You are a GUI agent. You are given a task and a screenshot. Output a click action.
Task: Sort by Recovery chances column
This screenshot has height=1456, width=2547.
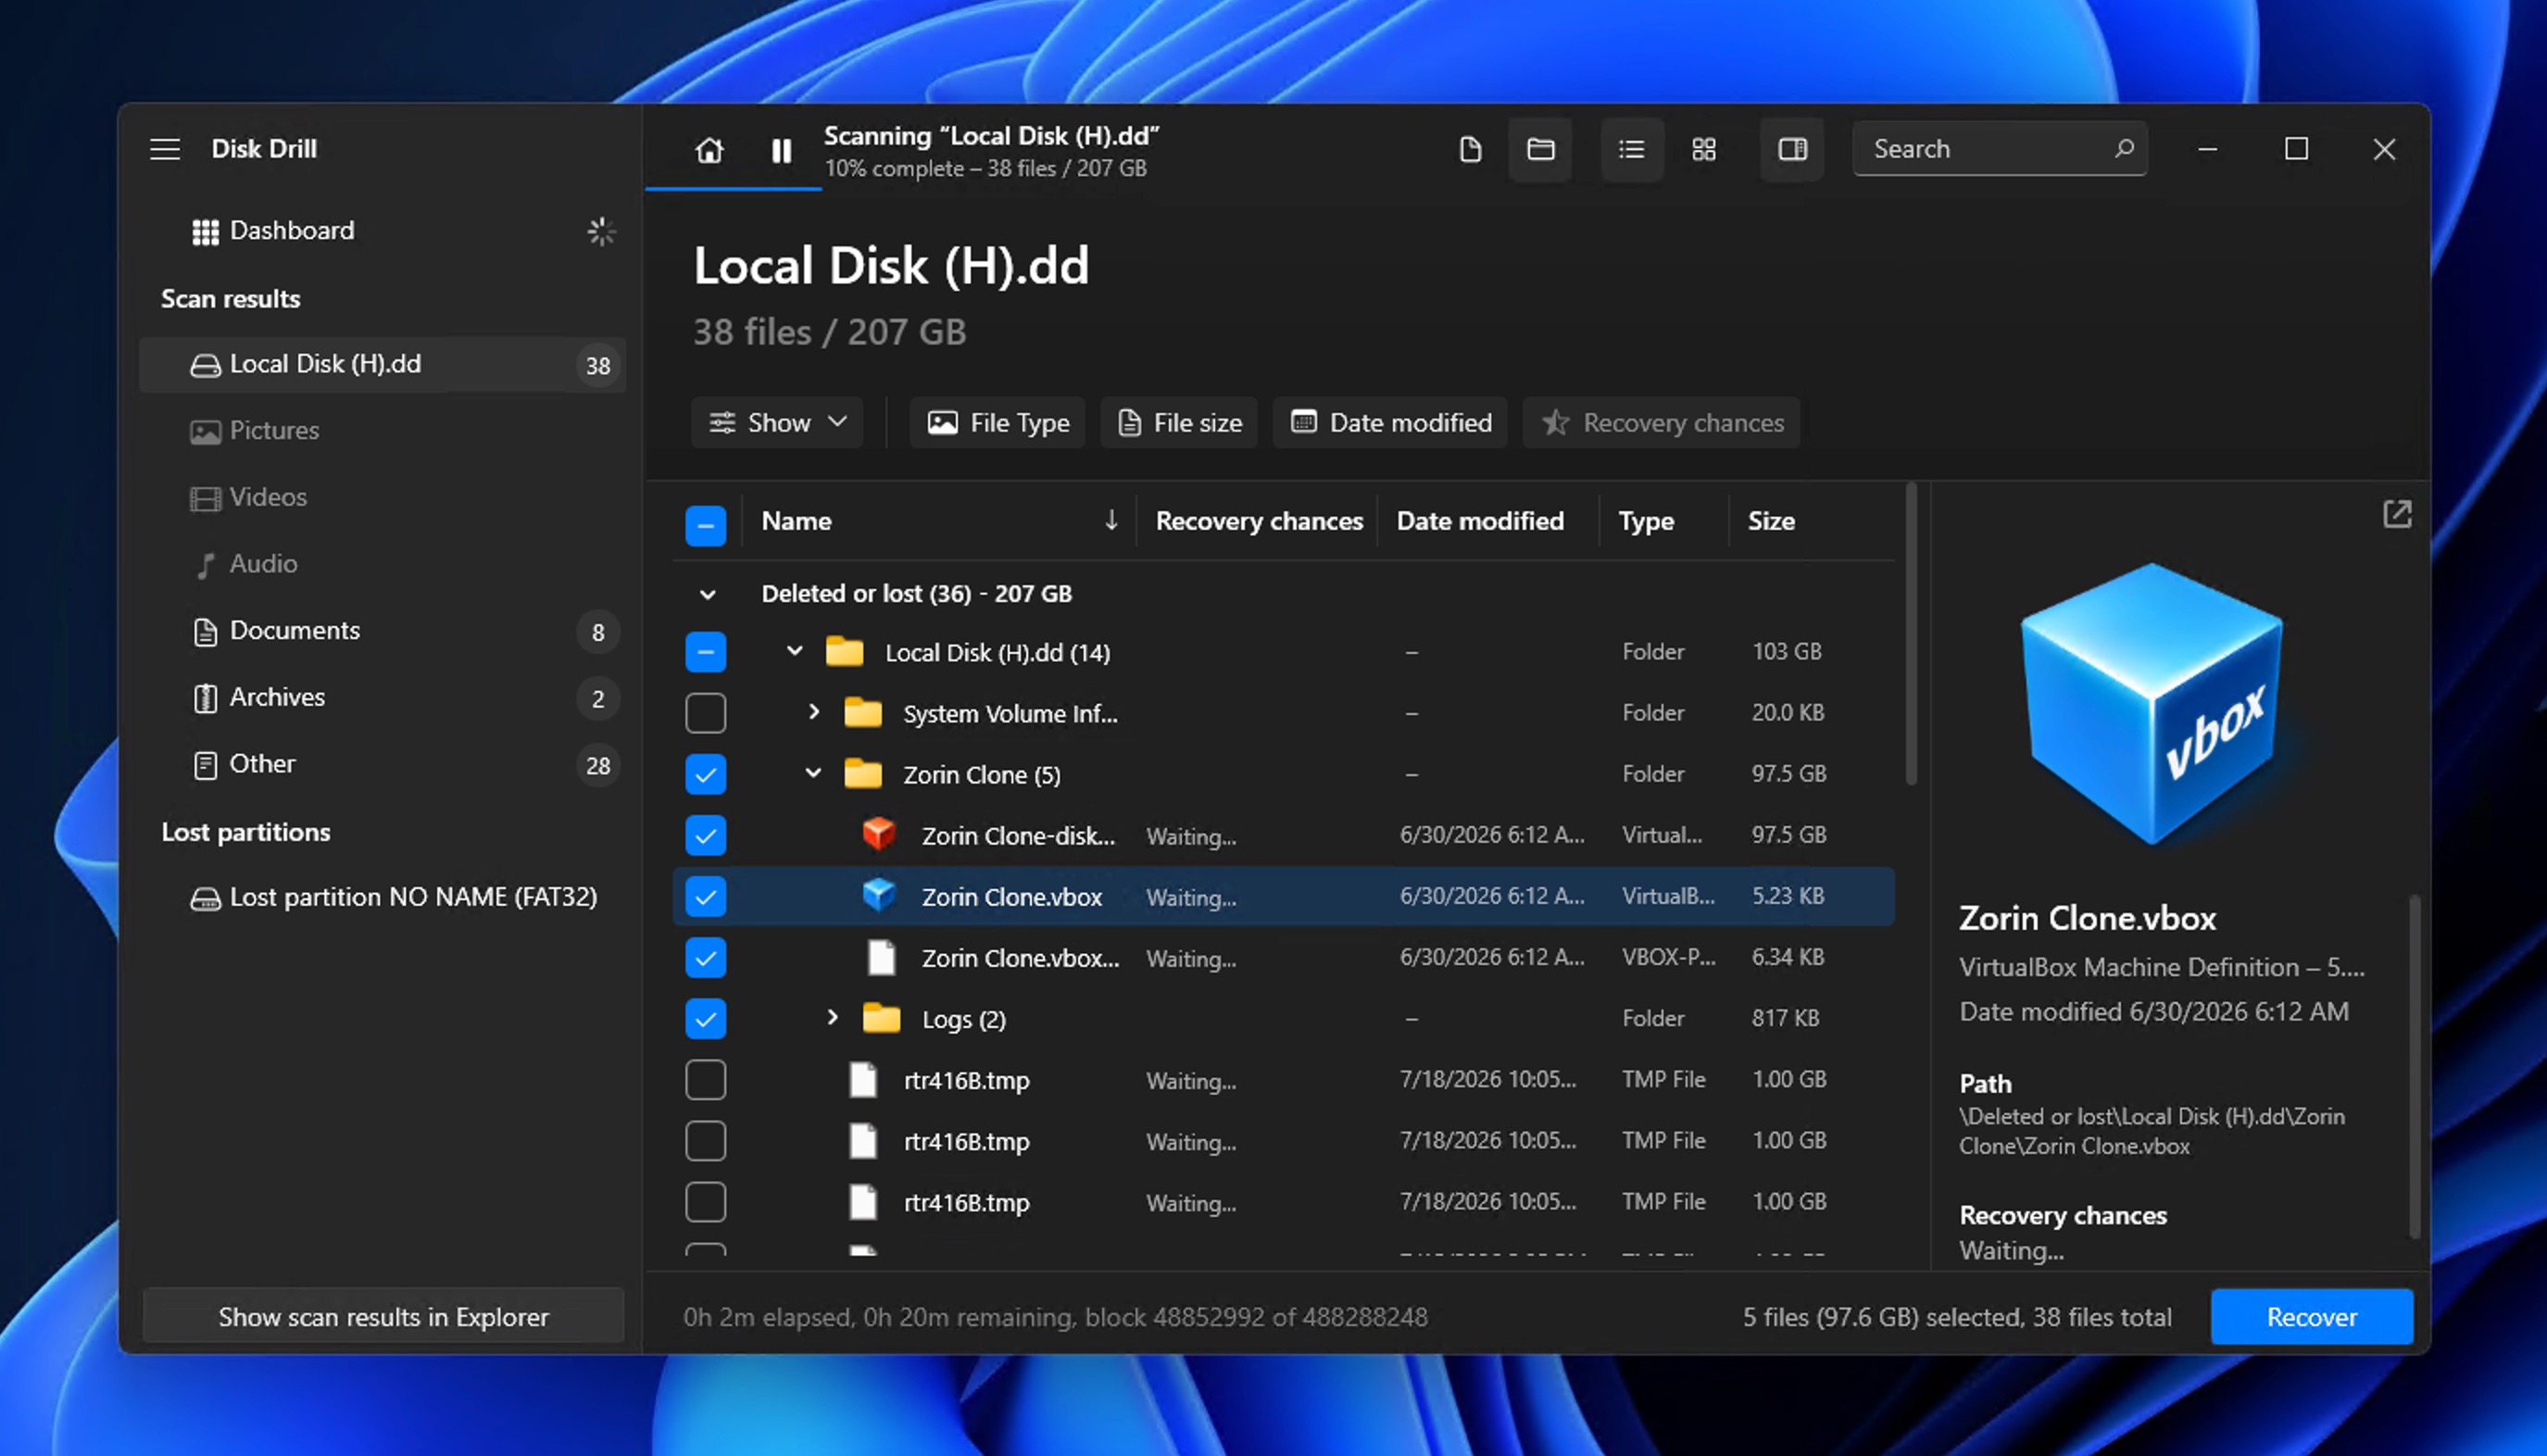[1258, 521]
